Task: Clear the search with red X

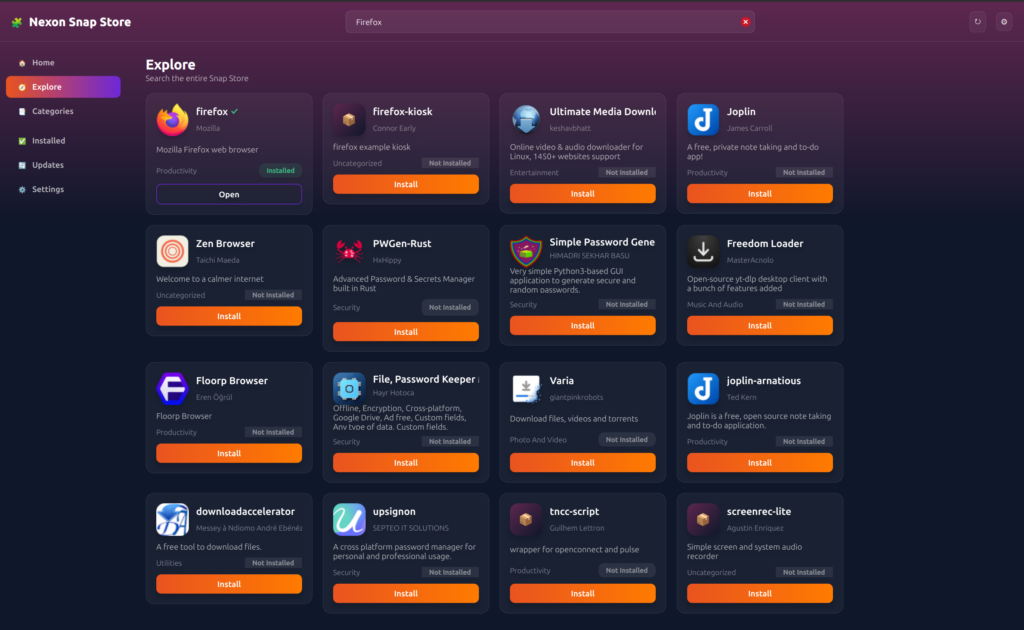Action: pos(745,22)
